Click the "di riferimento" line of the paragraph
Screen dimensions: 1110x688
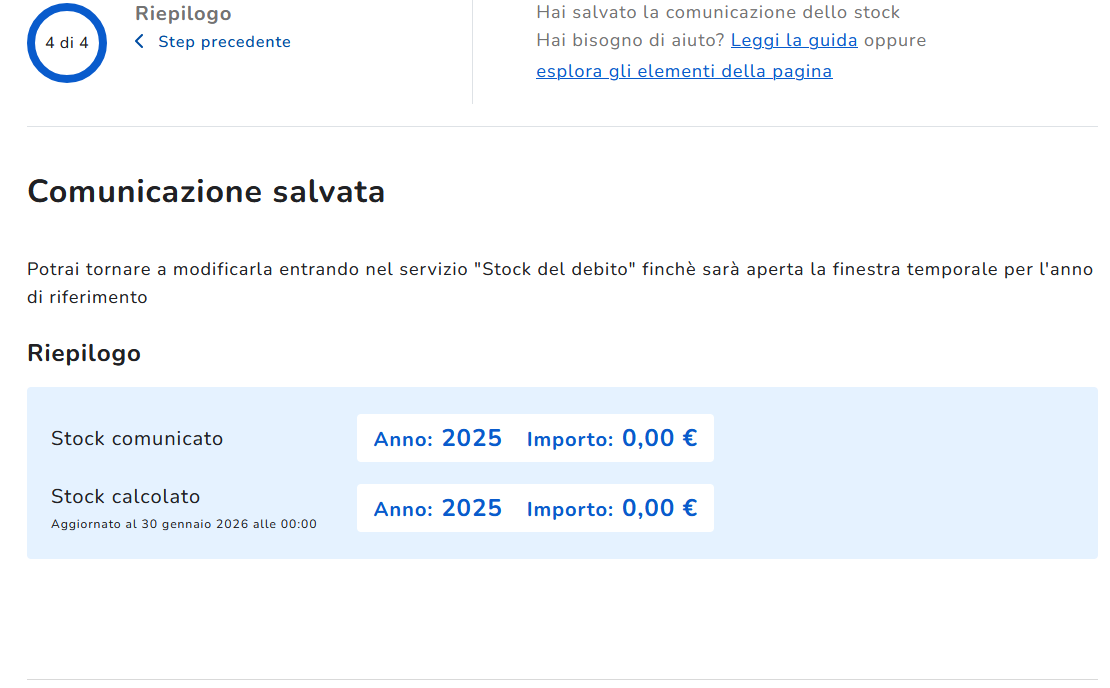click(x=87, y=298)
